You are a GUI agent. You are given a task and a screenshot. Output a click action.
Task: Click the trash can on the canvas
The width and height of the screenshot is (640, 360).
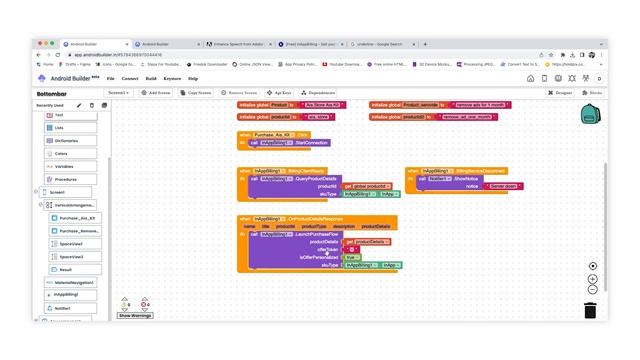590,311
